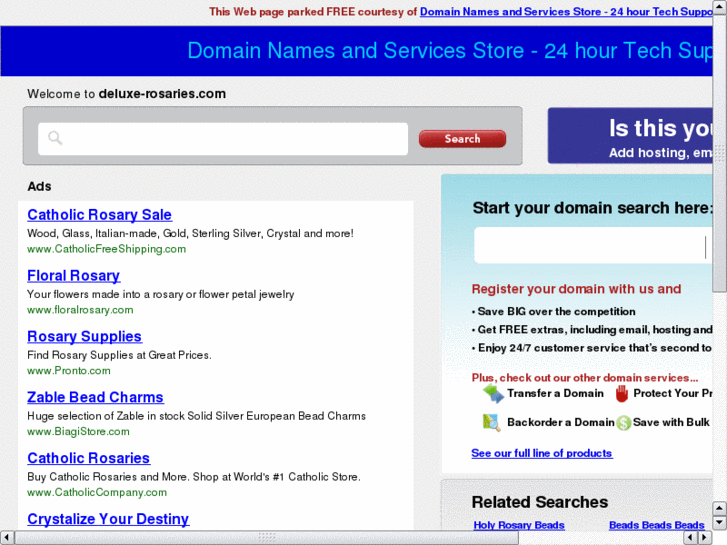Image resolution: width=727 pixels, height=545 pixels.
Task: Click the Related Searches heading
Action: [x=540, y=502]
